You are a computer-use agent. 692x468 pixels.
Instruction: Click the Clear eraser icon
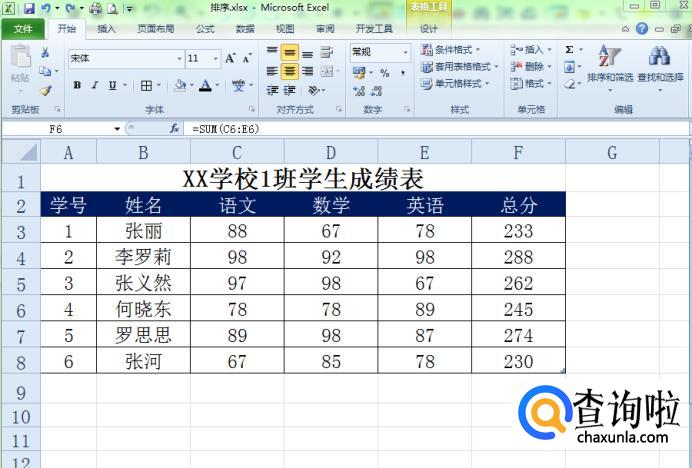570,83
